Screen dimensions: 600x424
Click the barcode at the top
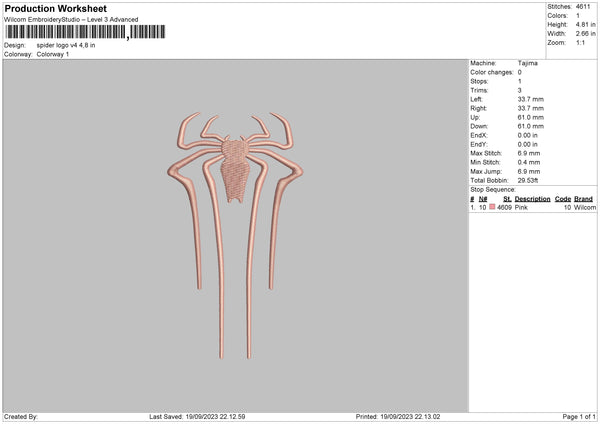pyautogui.click(x=85, y=32)
